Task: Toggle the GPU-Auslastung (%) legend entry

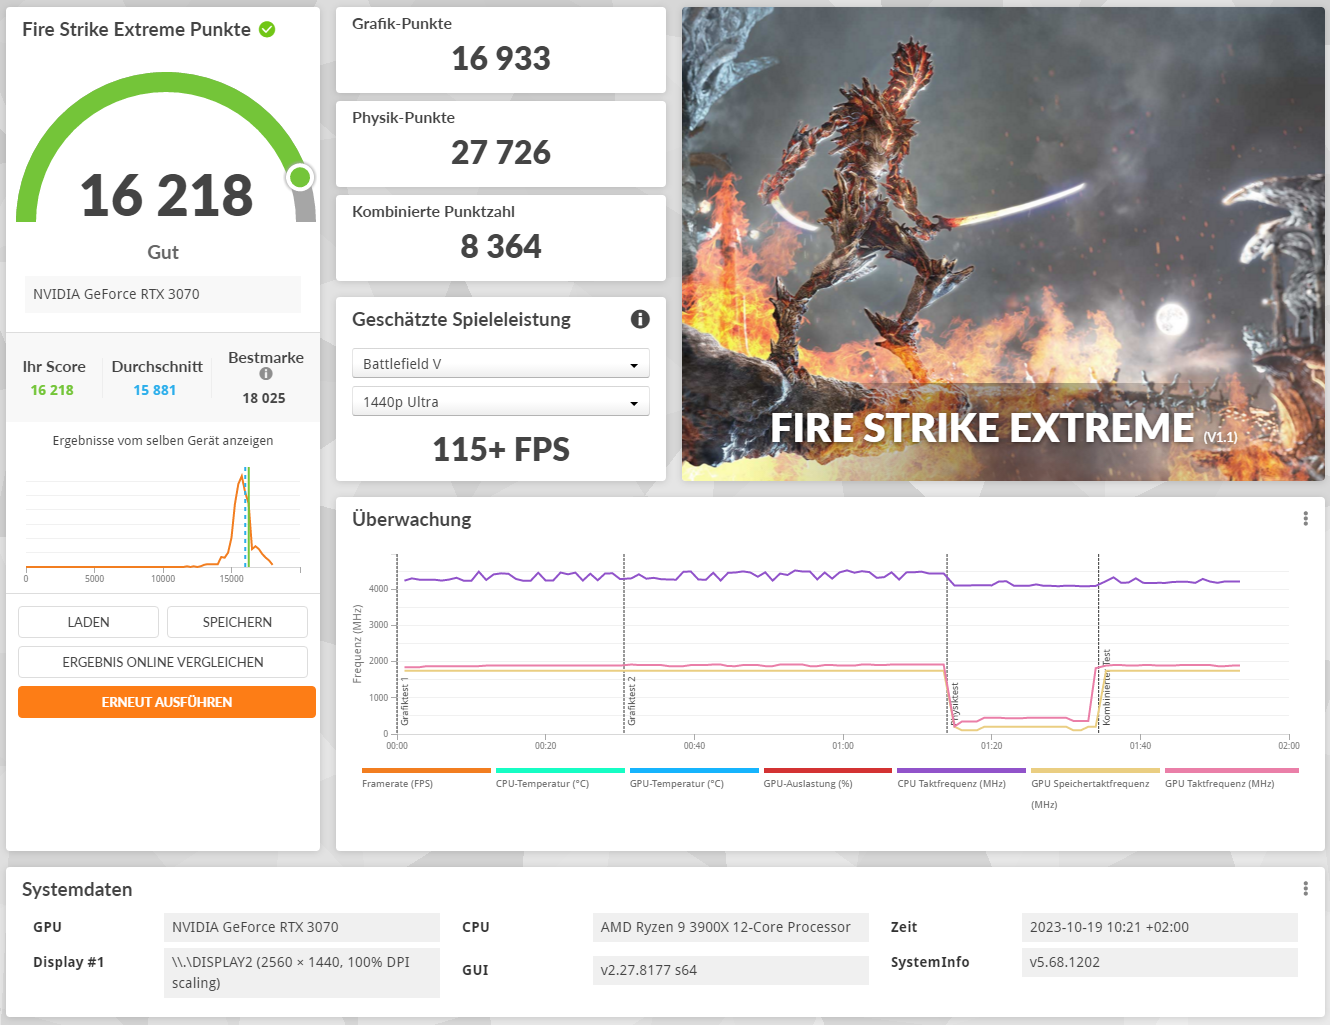Action: (828, 778)
